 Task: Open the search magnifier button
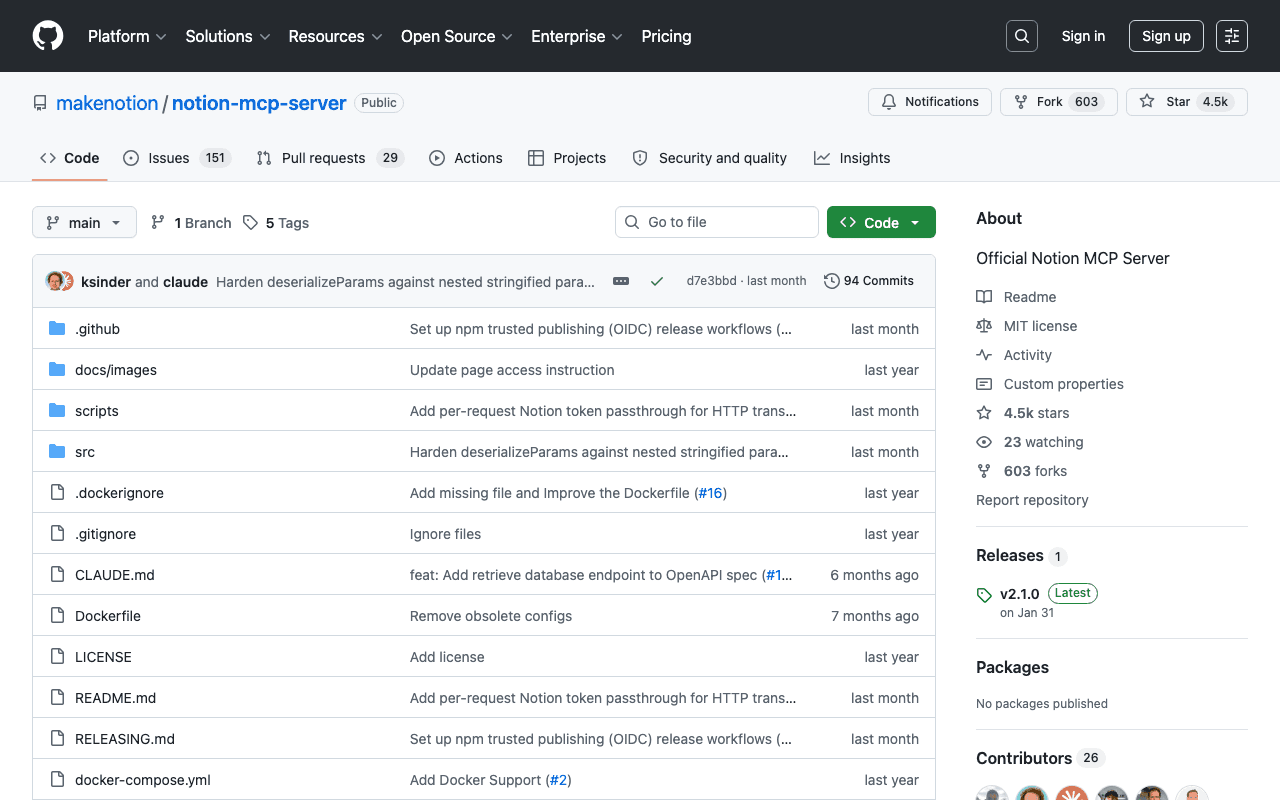click(x=1022, y=36)
